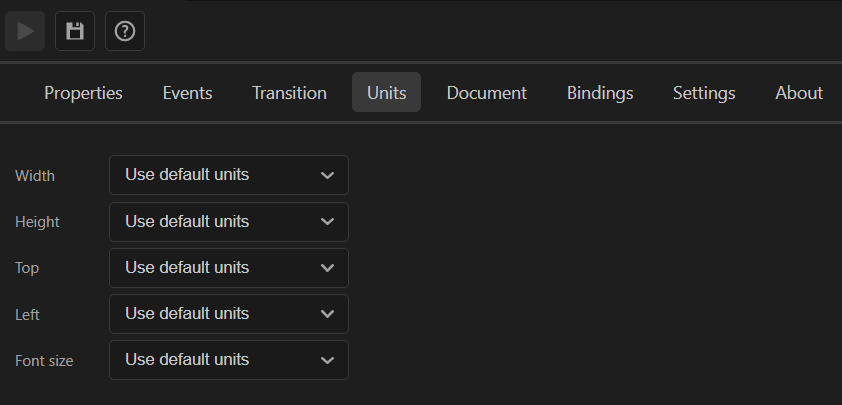Switch to the Properties tab
Screen dimensions: 842x405
click(x=83, y=92)
